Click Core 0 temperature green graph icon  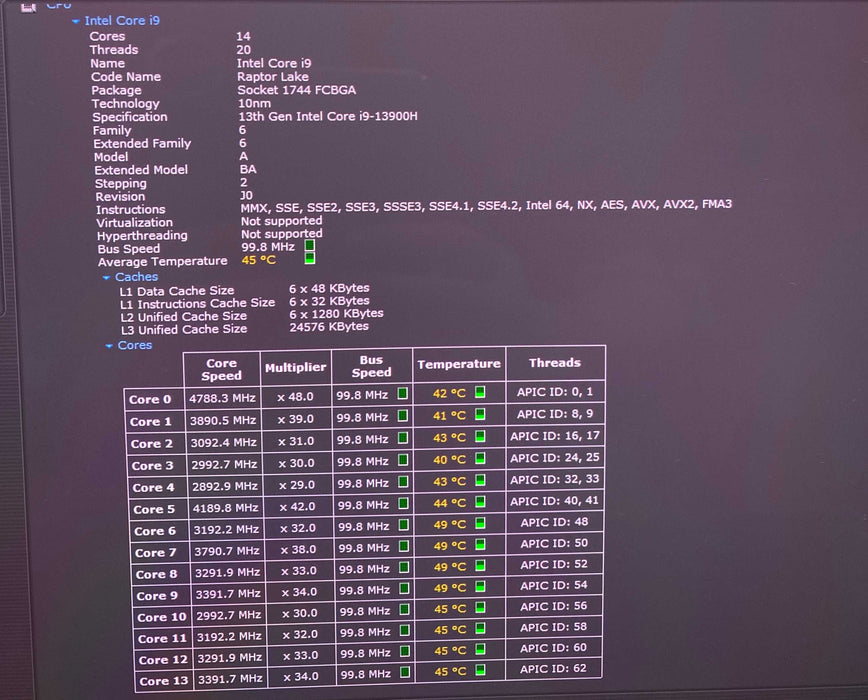480,392
